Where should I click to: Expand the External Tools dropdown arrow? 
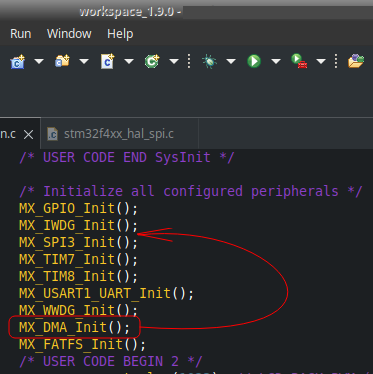[x=321, y=61]
